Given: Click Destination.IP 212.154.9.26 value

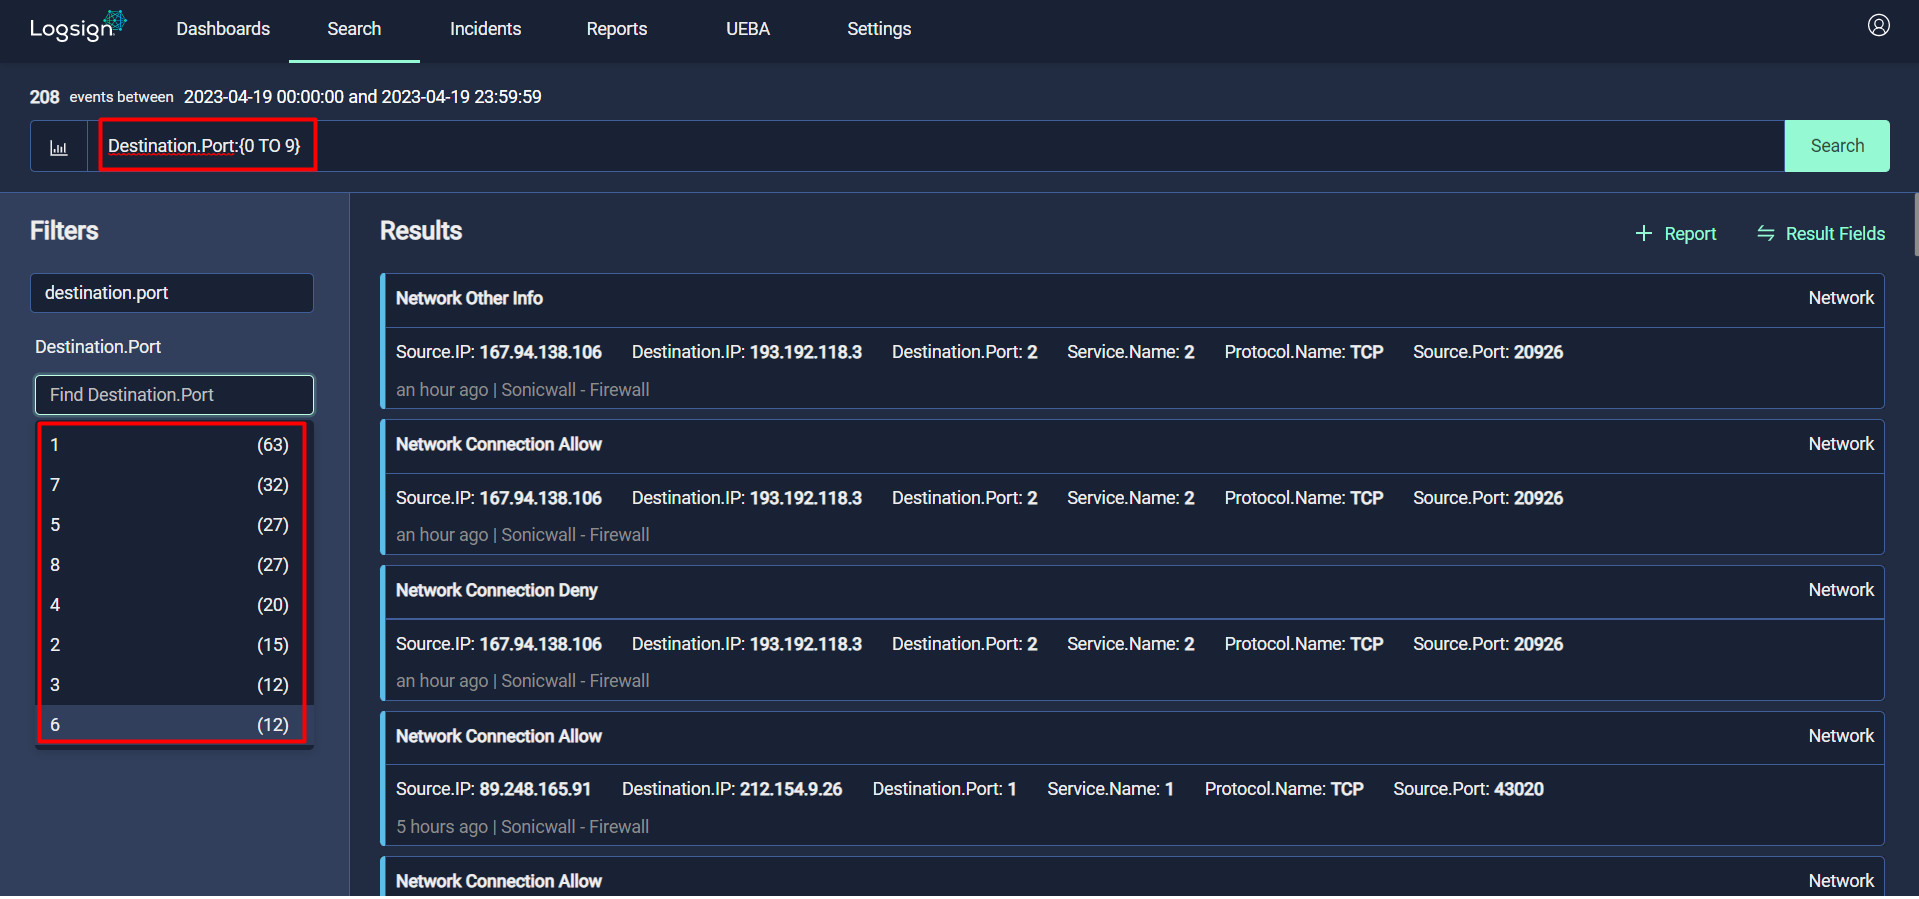Looking at the screenshot, I should [791, 789].
